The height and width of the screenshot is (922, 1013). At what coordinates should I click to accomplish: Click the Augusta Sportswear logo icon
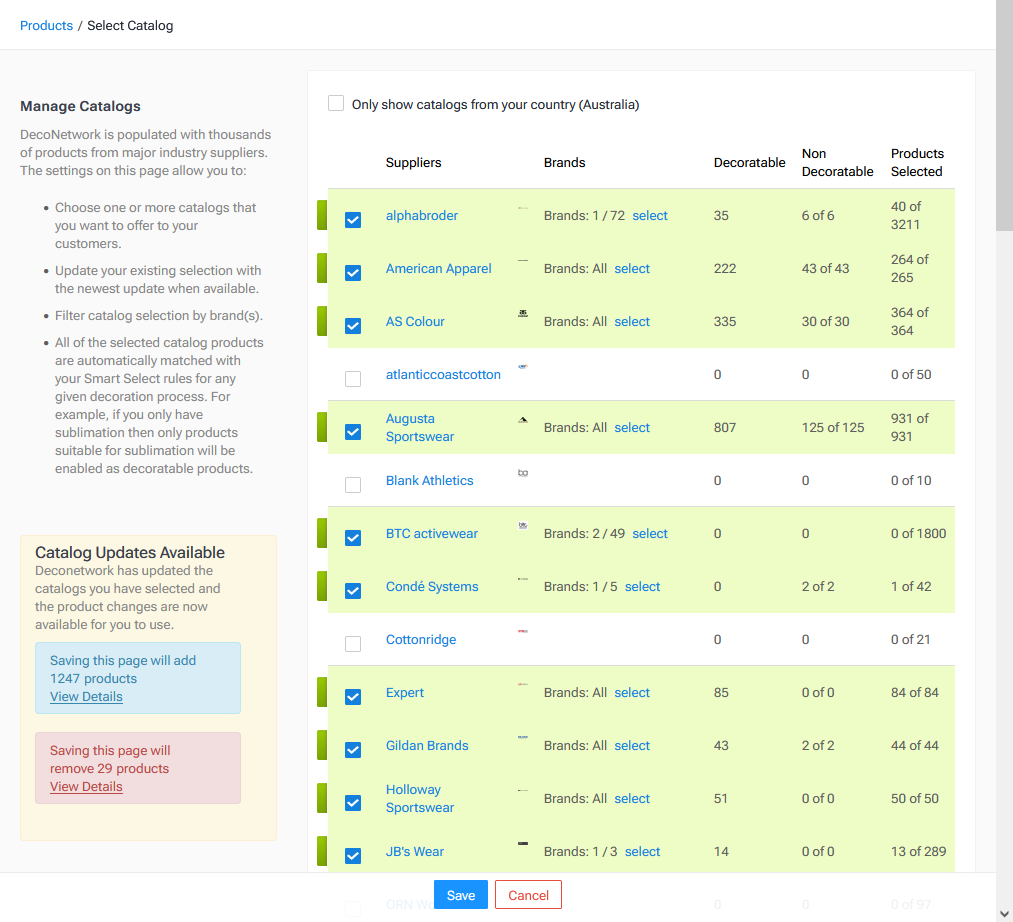pos(523,420)
